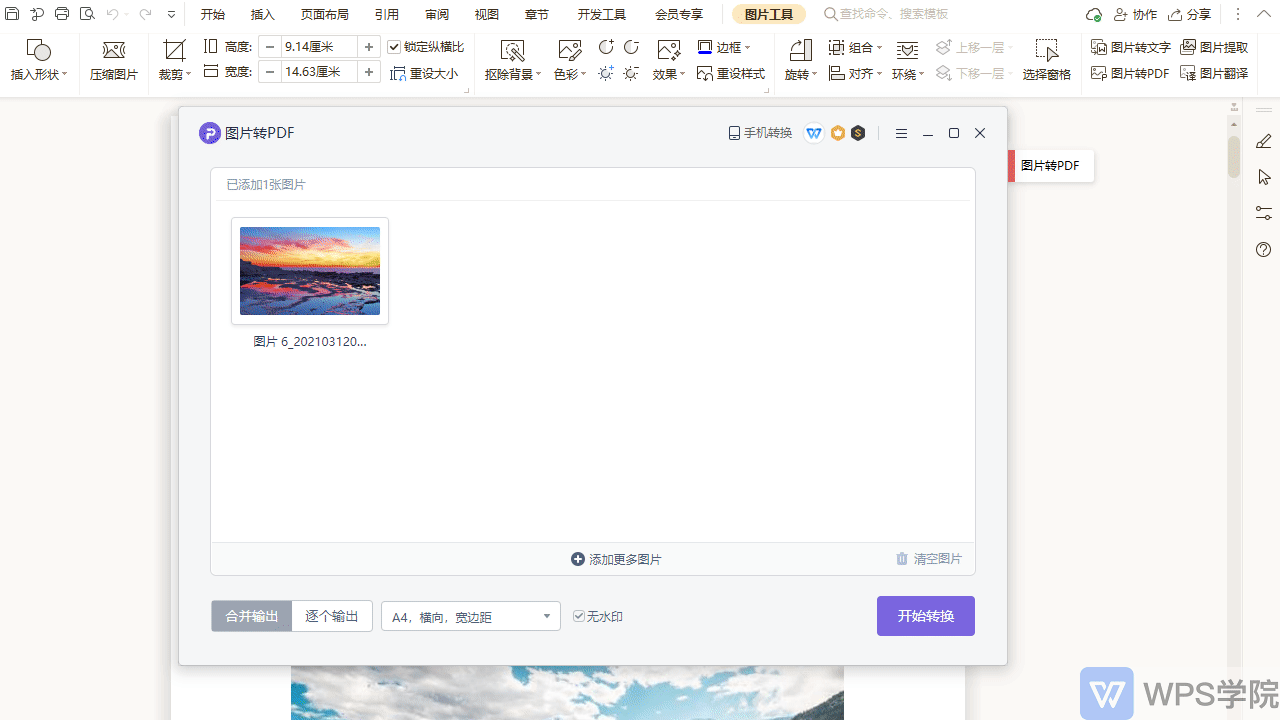Open the Selection Pane (选择窗格)

[x=1047, y=60]
